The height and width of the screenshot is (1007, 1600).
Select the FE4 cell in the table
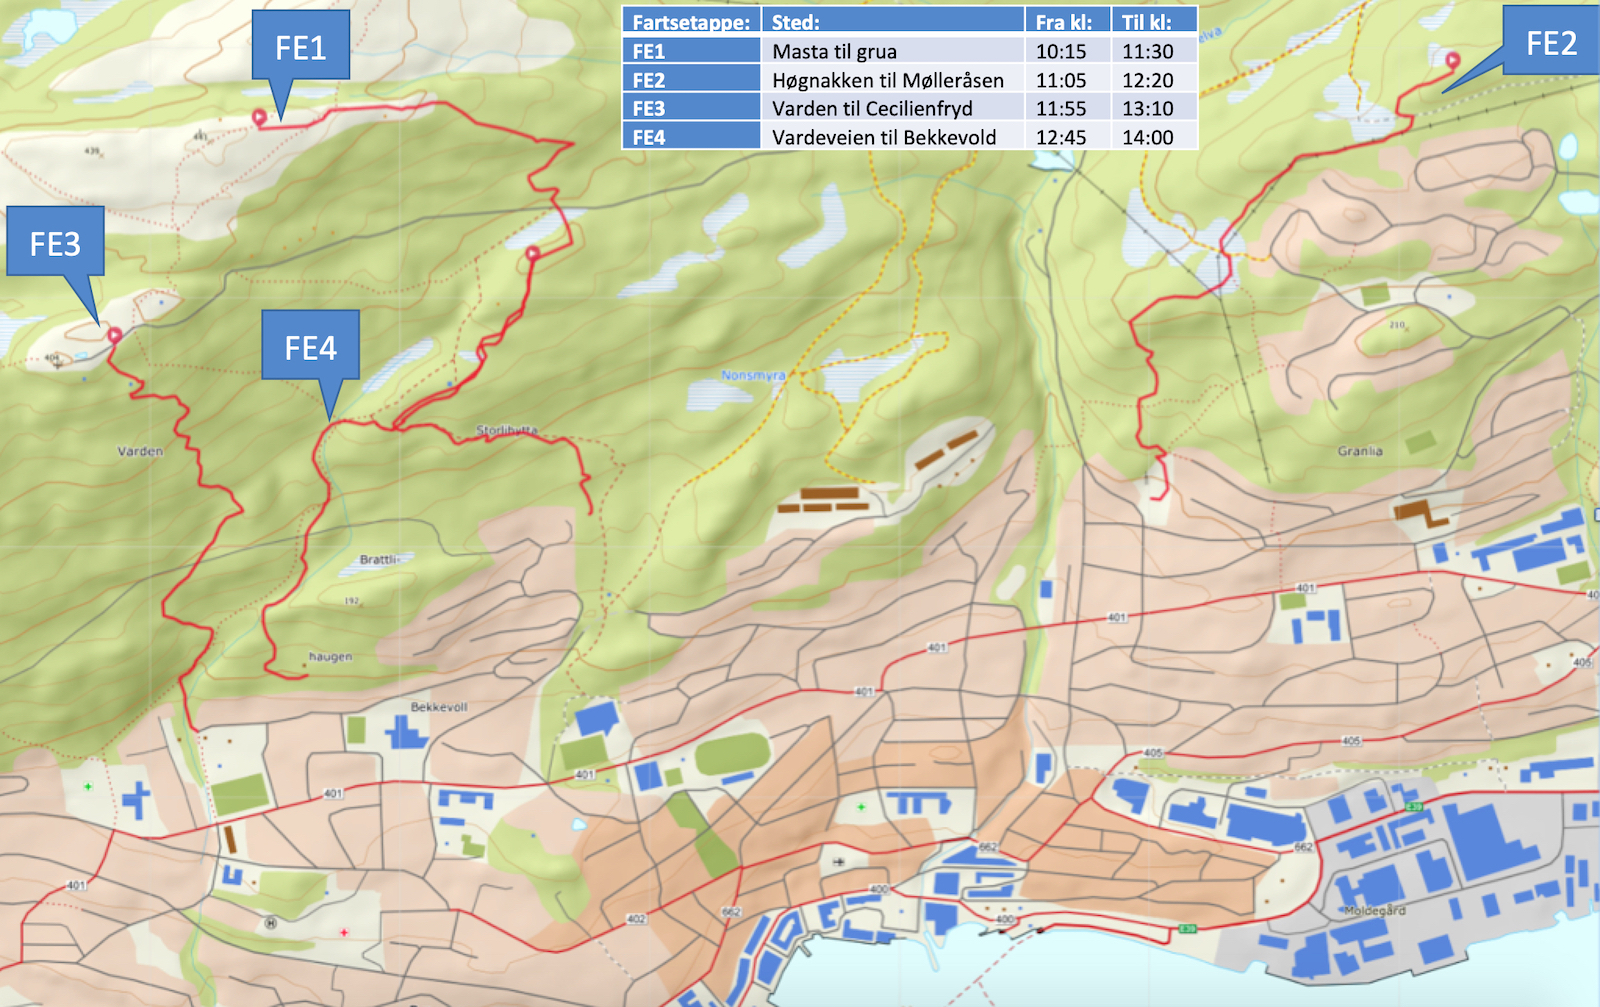[x=691, y=136]
